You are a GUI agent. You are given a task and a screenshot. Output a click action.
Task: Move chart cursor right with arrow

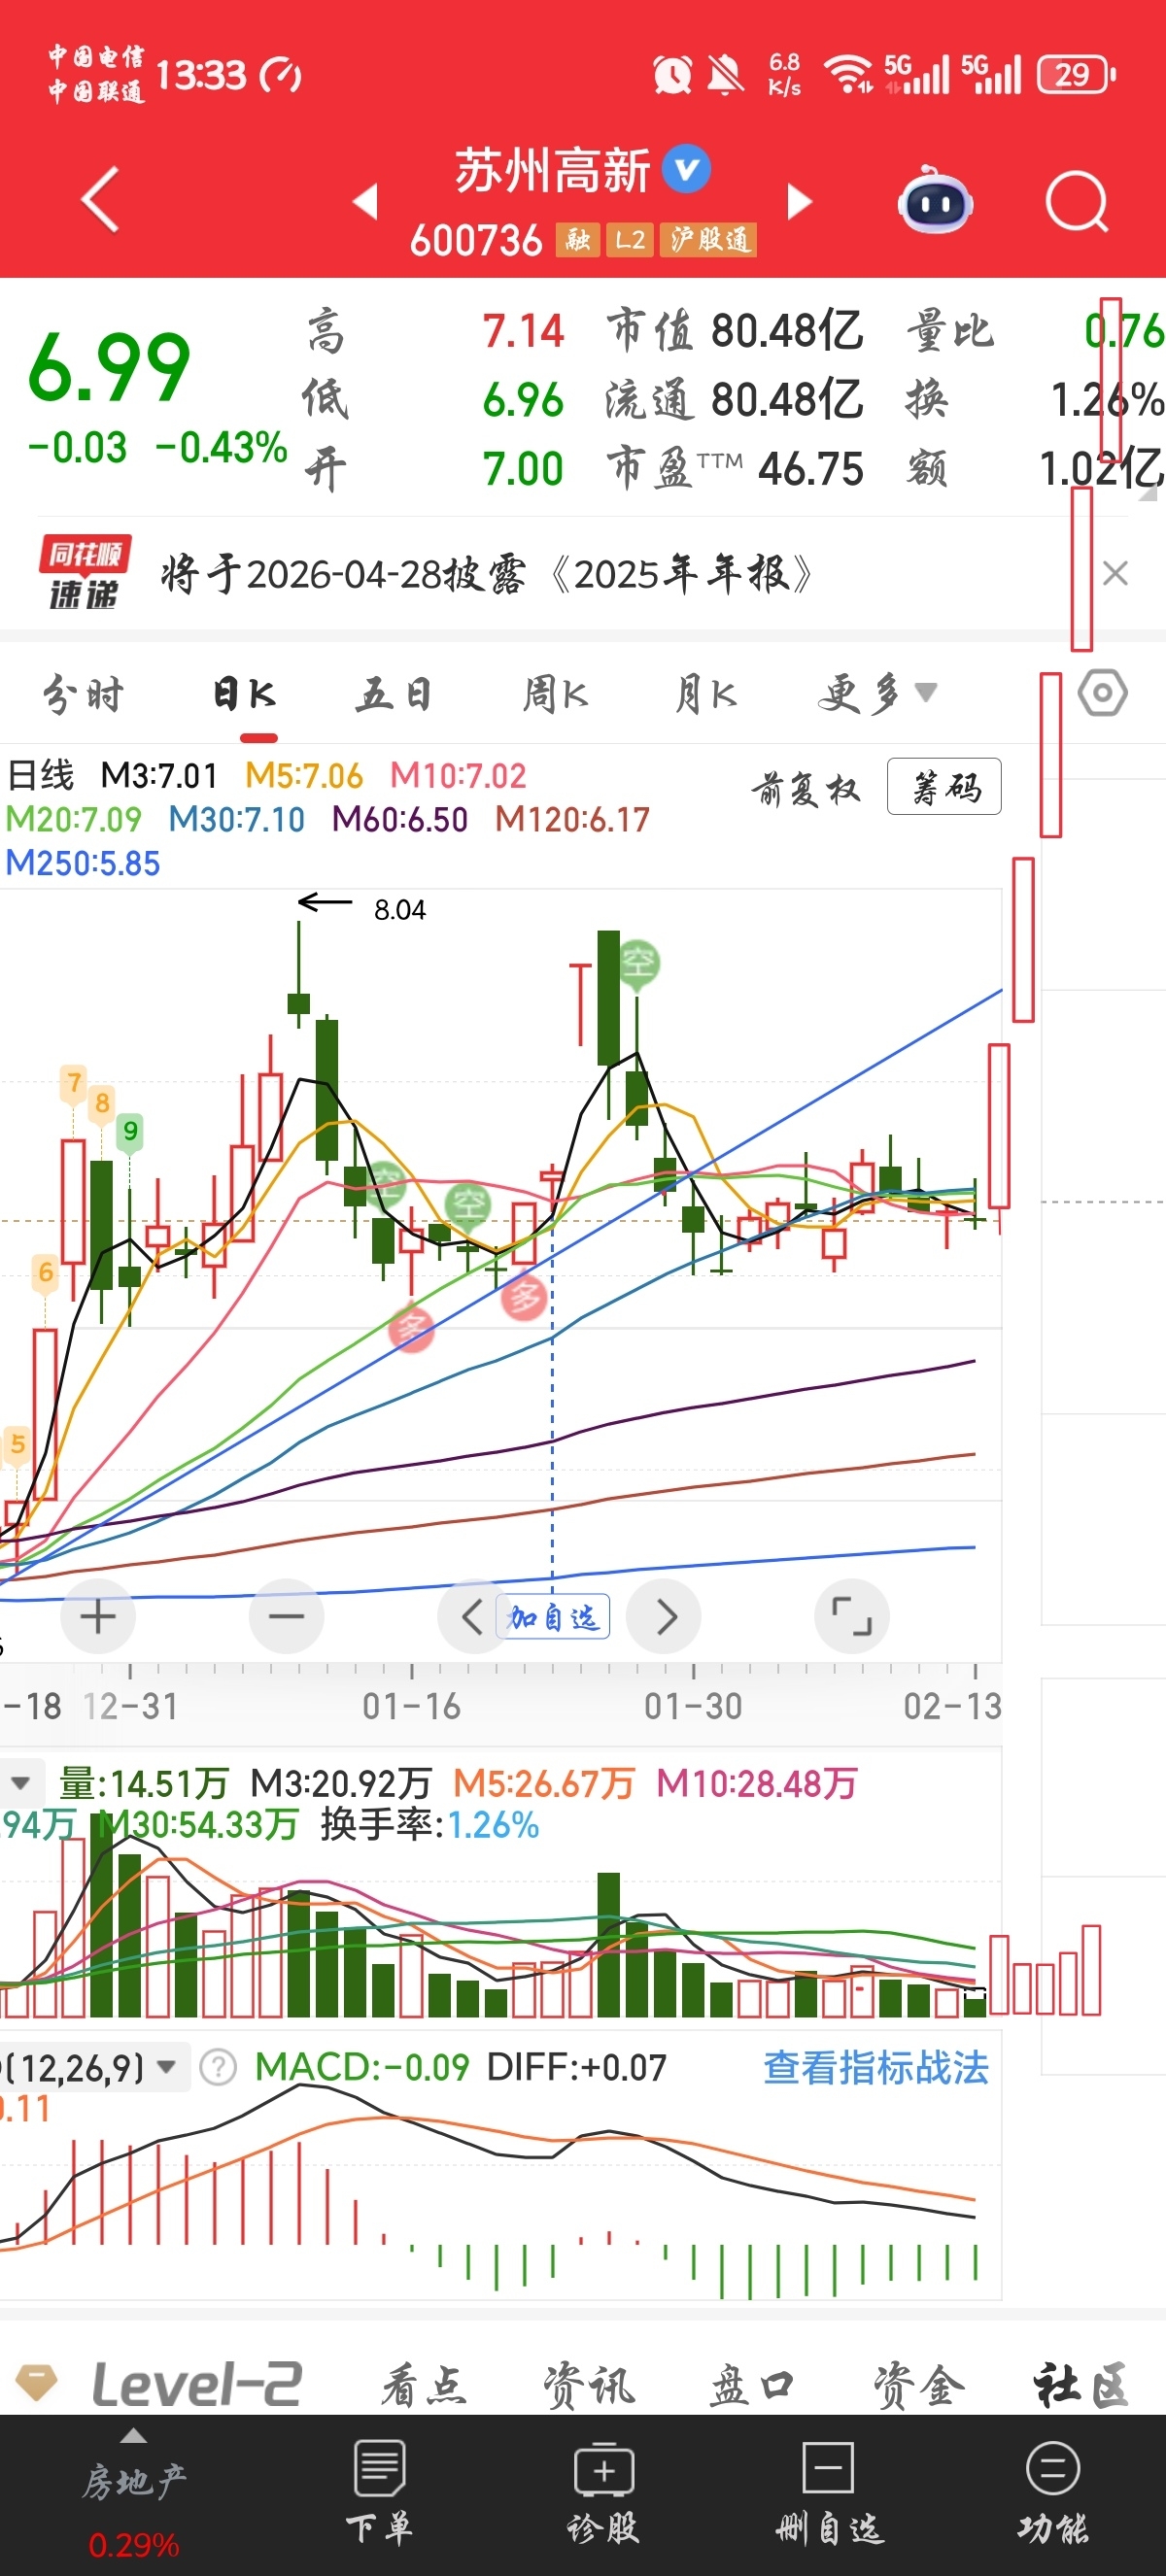[x=665, y=1617]
